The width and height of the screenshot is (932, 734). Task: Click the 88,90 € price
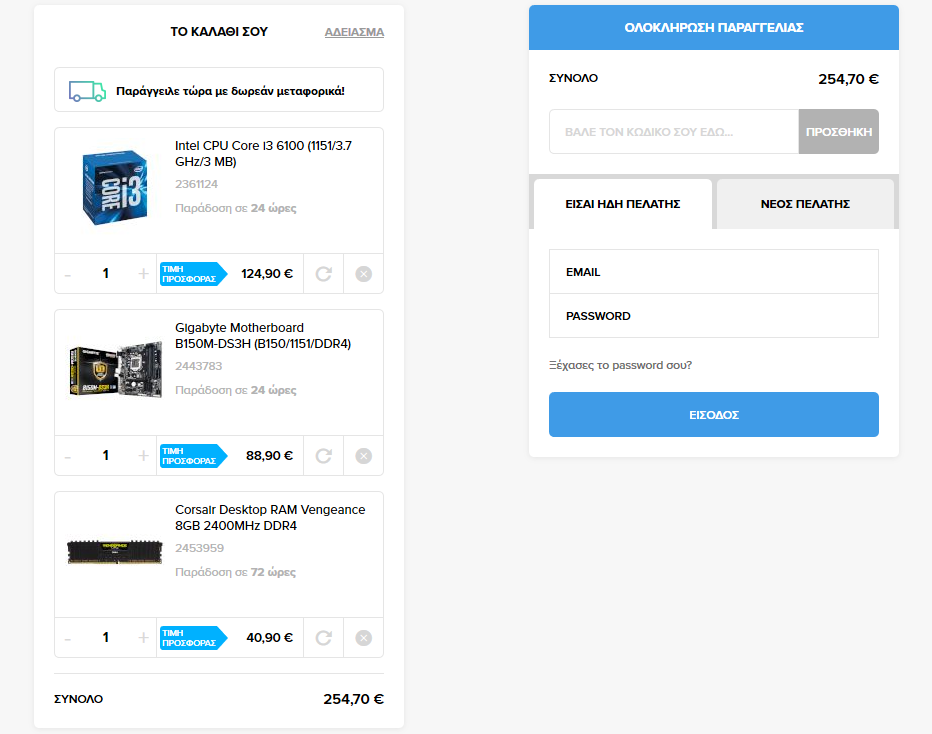pyautogui.click(x=269, y=455)
